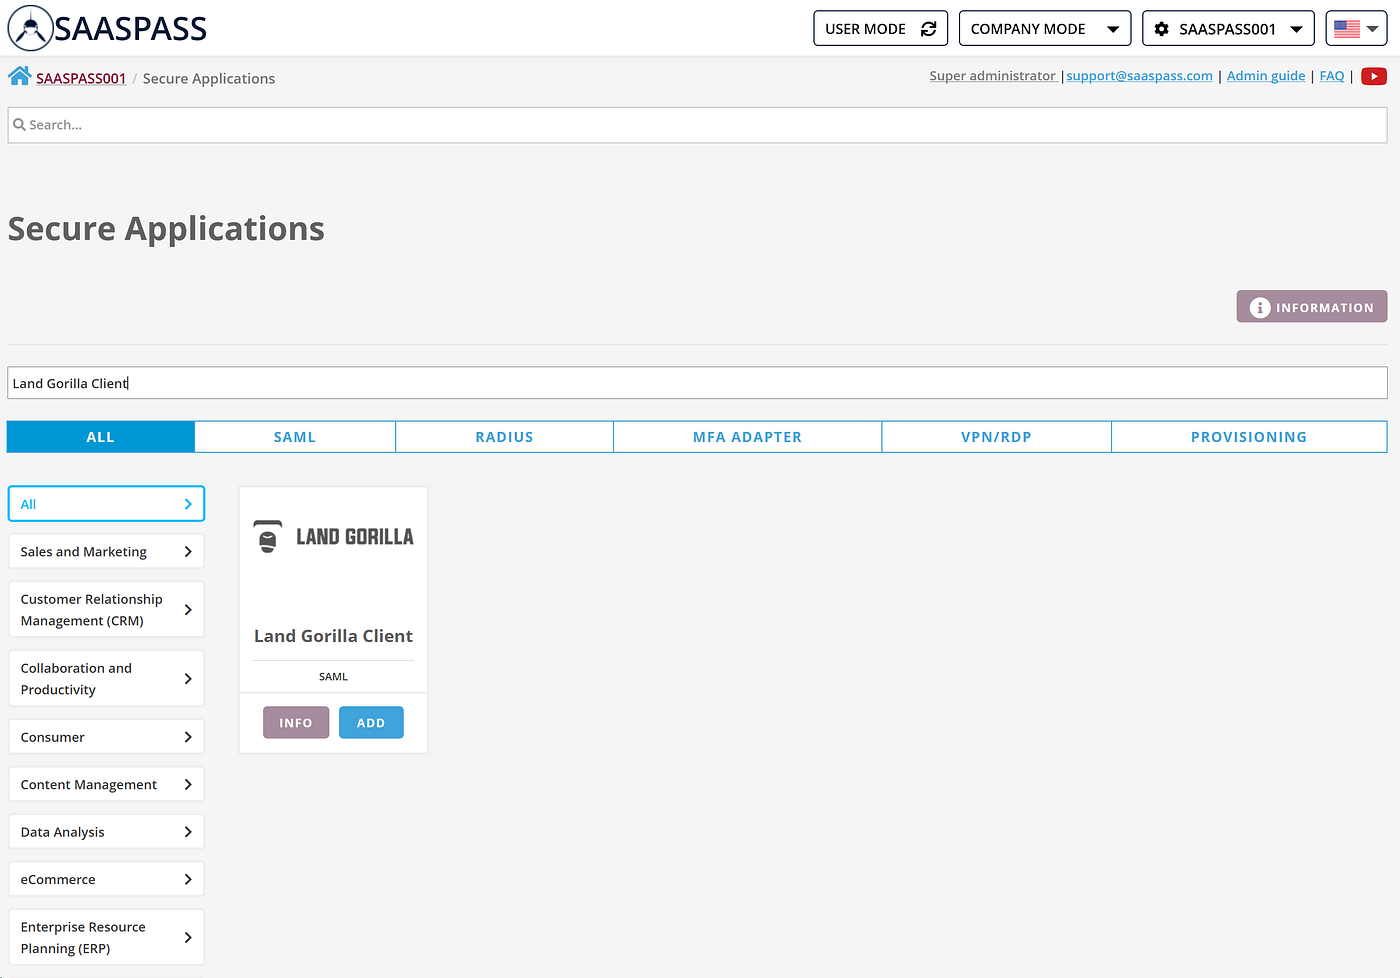Switch to the SAML tab

pyautogui.click(x=295, y=437)
